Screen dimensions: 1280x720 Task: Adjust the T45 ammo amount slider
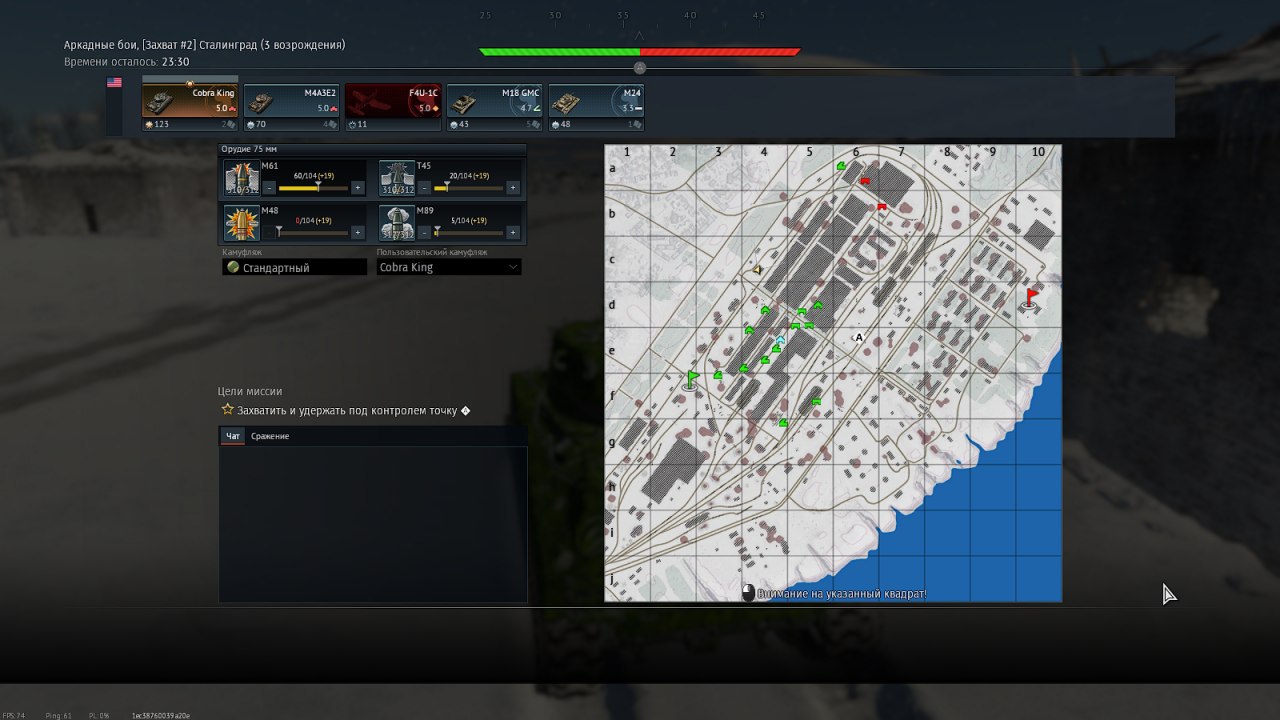[469, 187]
